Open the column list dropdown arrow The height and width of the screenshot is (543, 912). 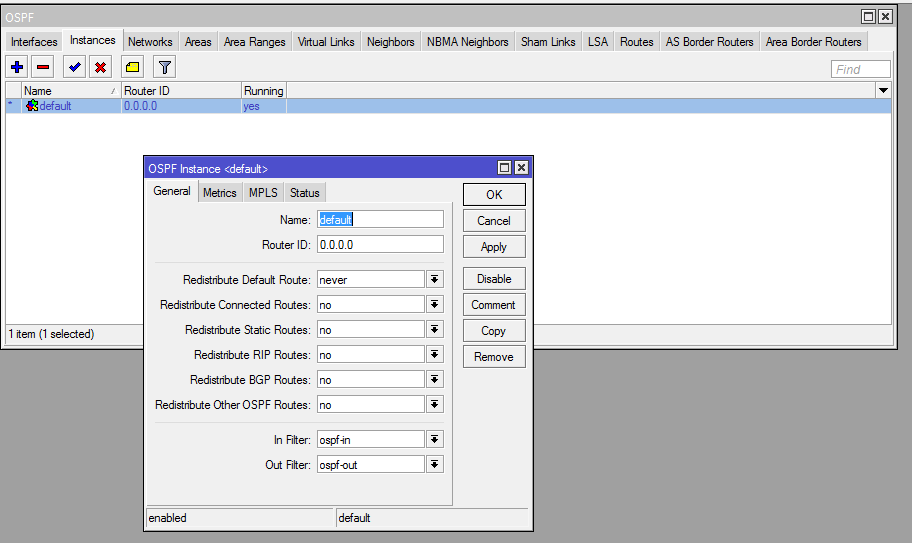(883, 91)
